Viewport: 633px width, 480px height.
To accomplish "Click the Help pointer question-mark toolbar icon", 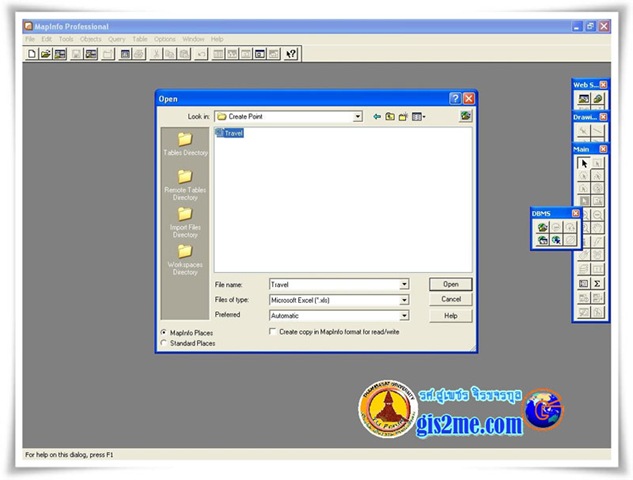I will coord(291,54).
